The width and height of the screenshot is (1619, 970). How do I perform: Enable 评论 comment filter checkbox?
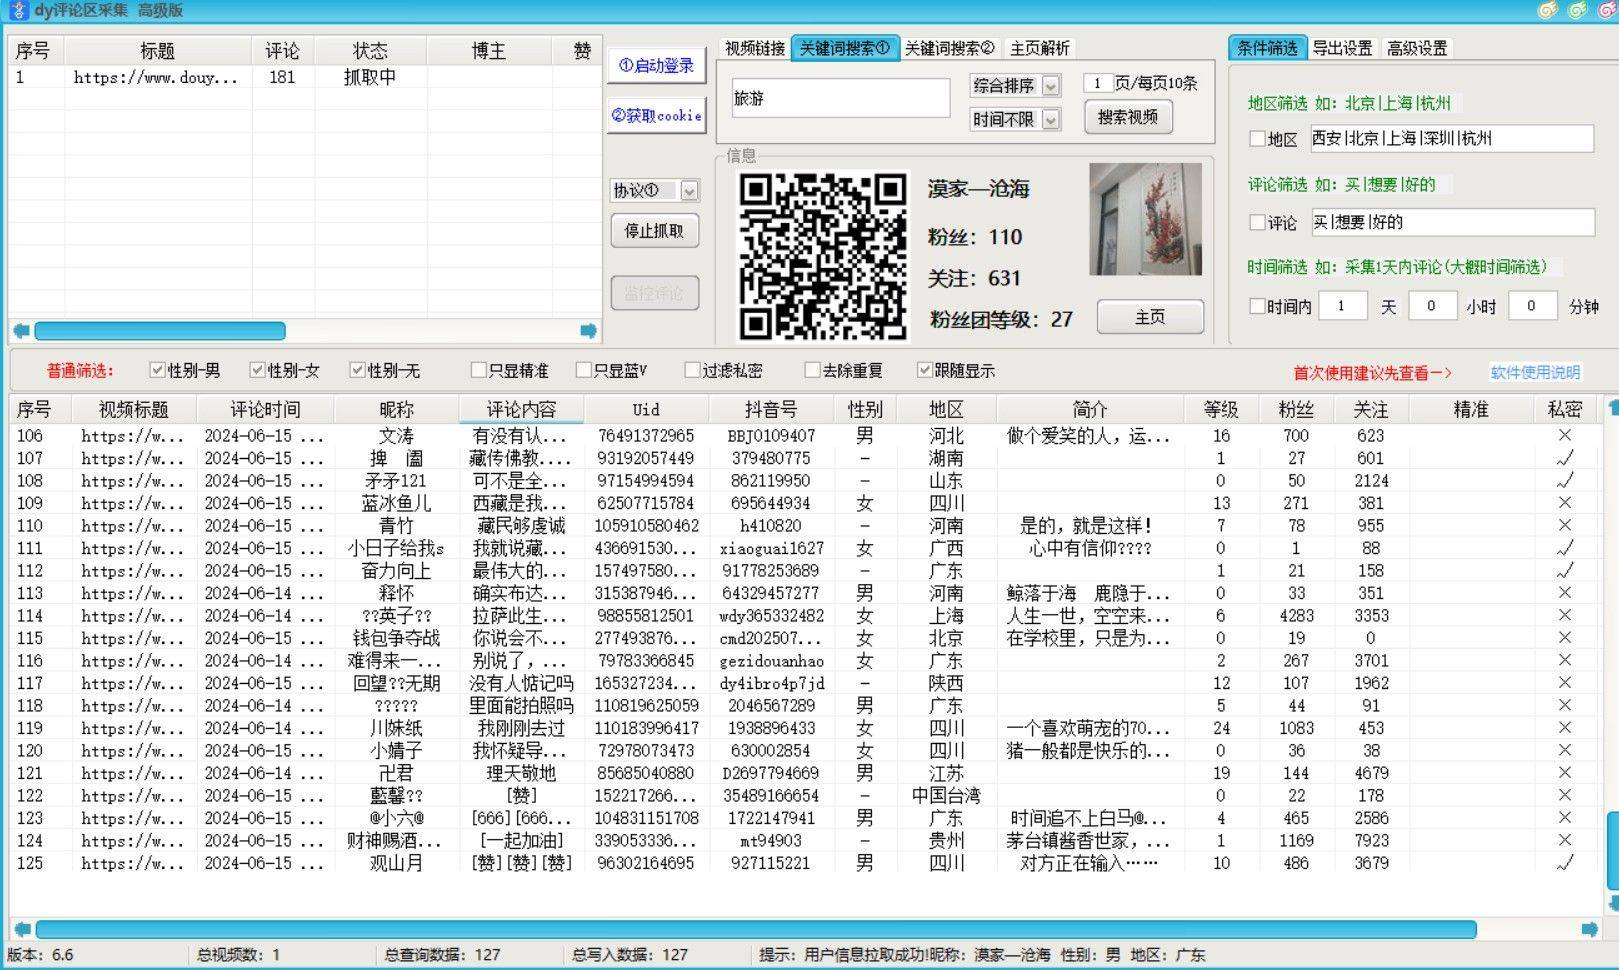coord(1258,222)
